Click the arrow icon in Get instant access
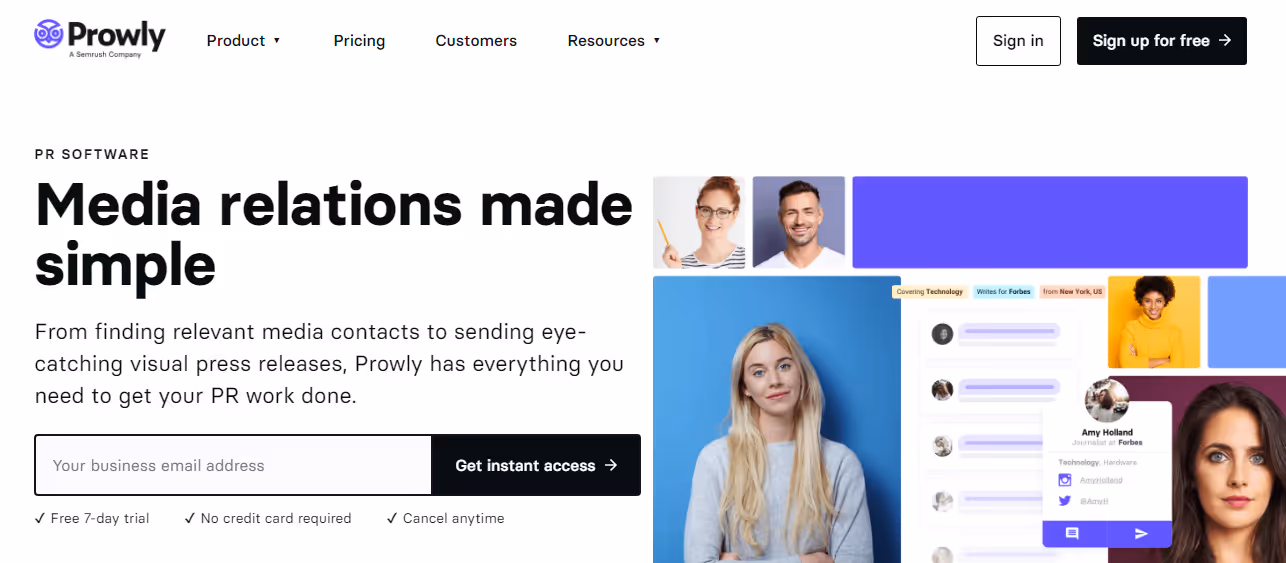The width and height of the screenshot is (1286, 563). tap(611, 465)
